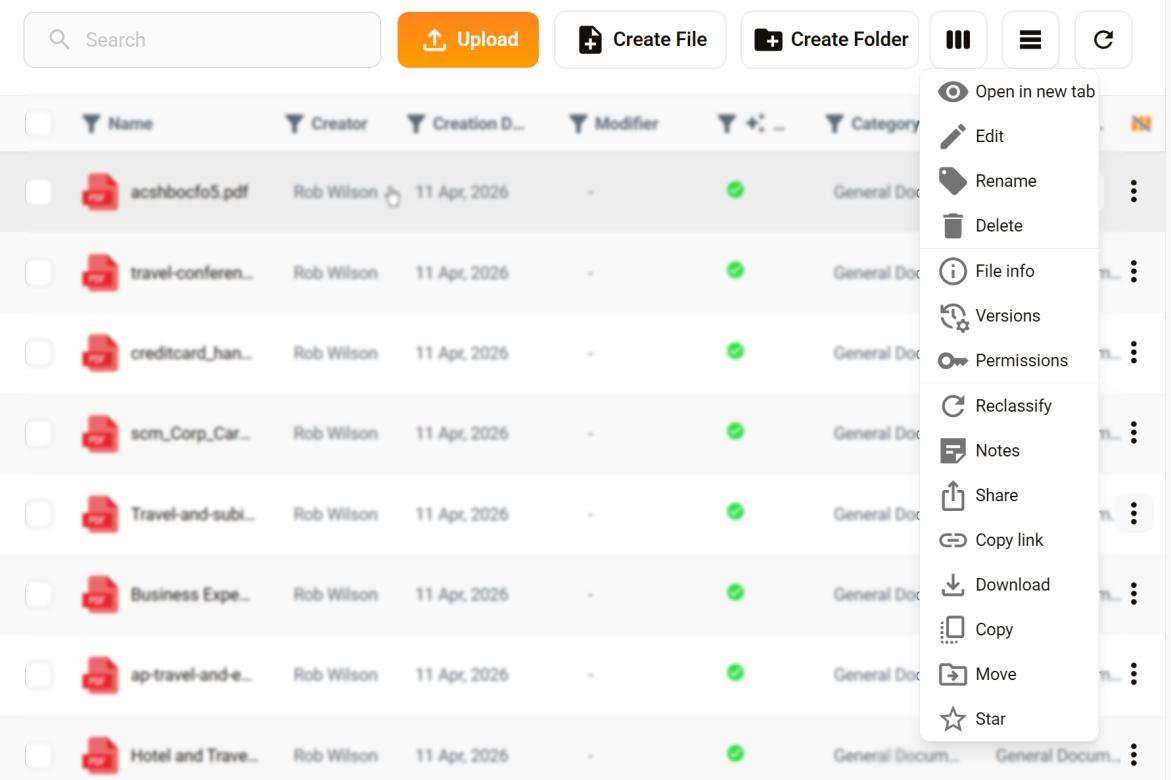Image resolution: width=1171 pixels, height=780 pixels.
Task: Click Rob Wilson in creditcard_han... row
Action: pyautogui.click(x=335, y=353)
